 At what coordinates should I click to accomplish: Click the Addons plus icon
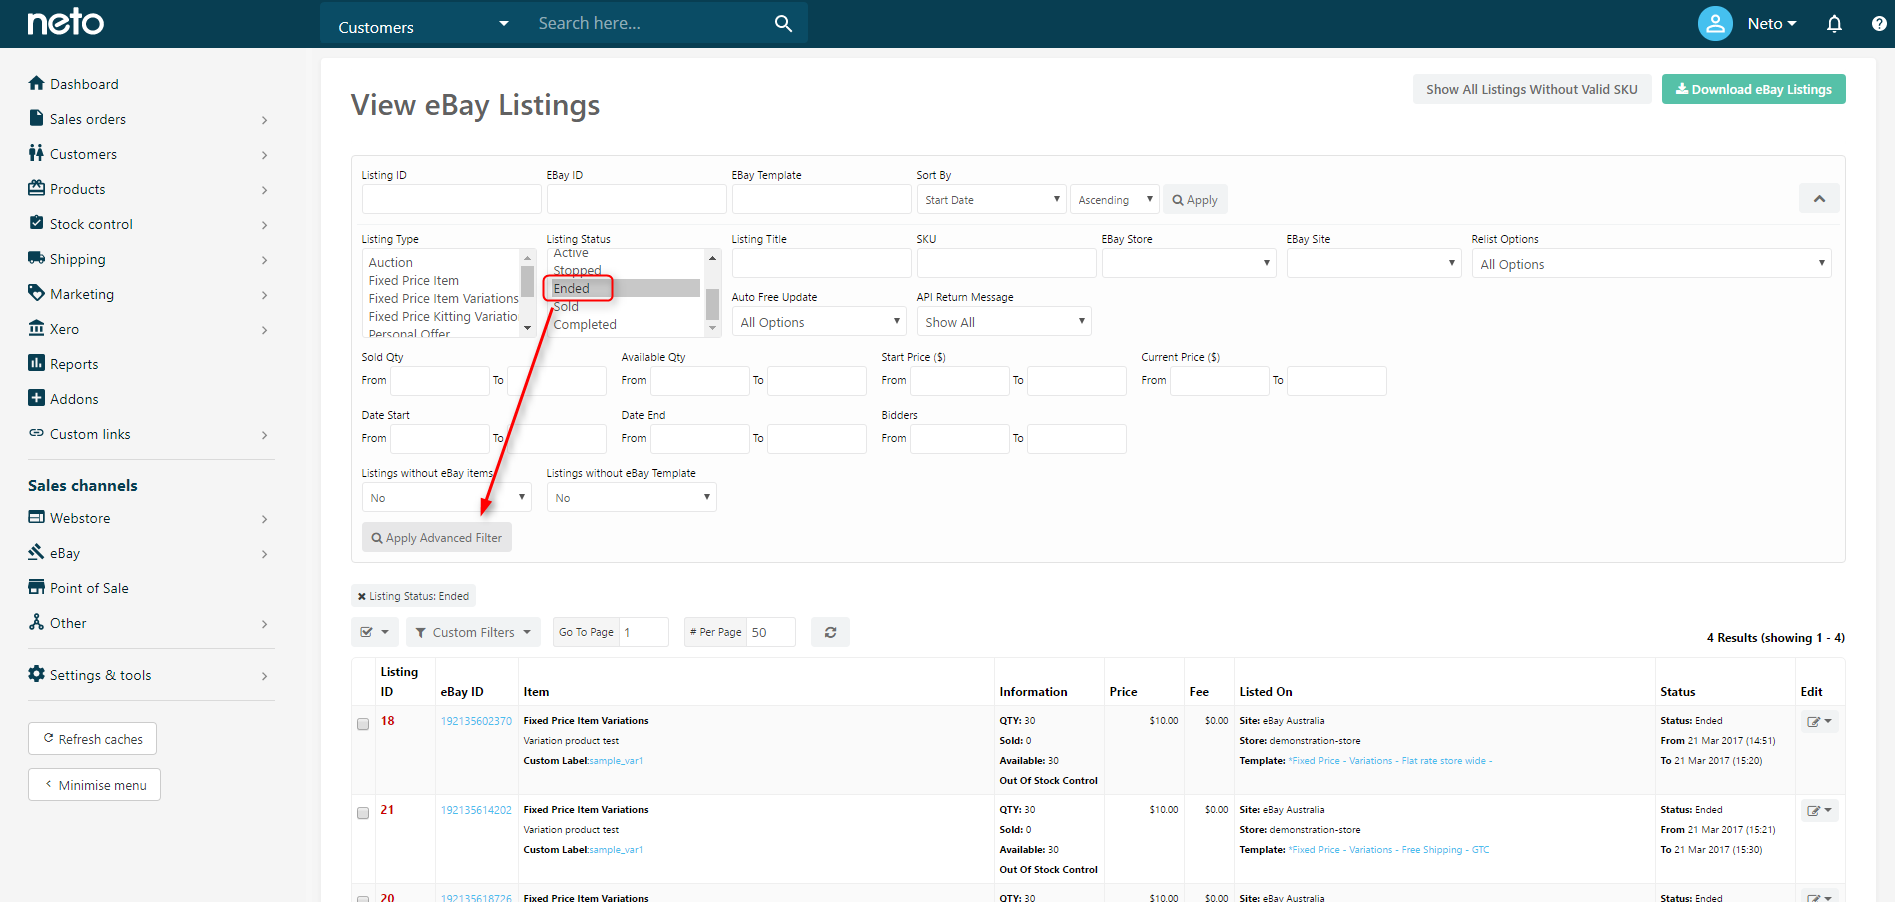pos(37,398)
